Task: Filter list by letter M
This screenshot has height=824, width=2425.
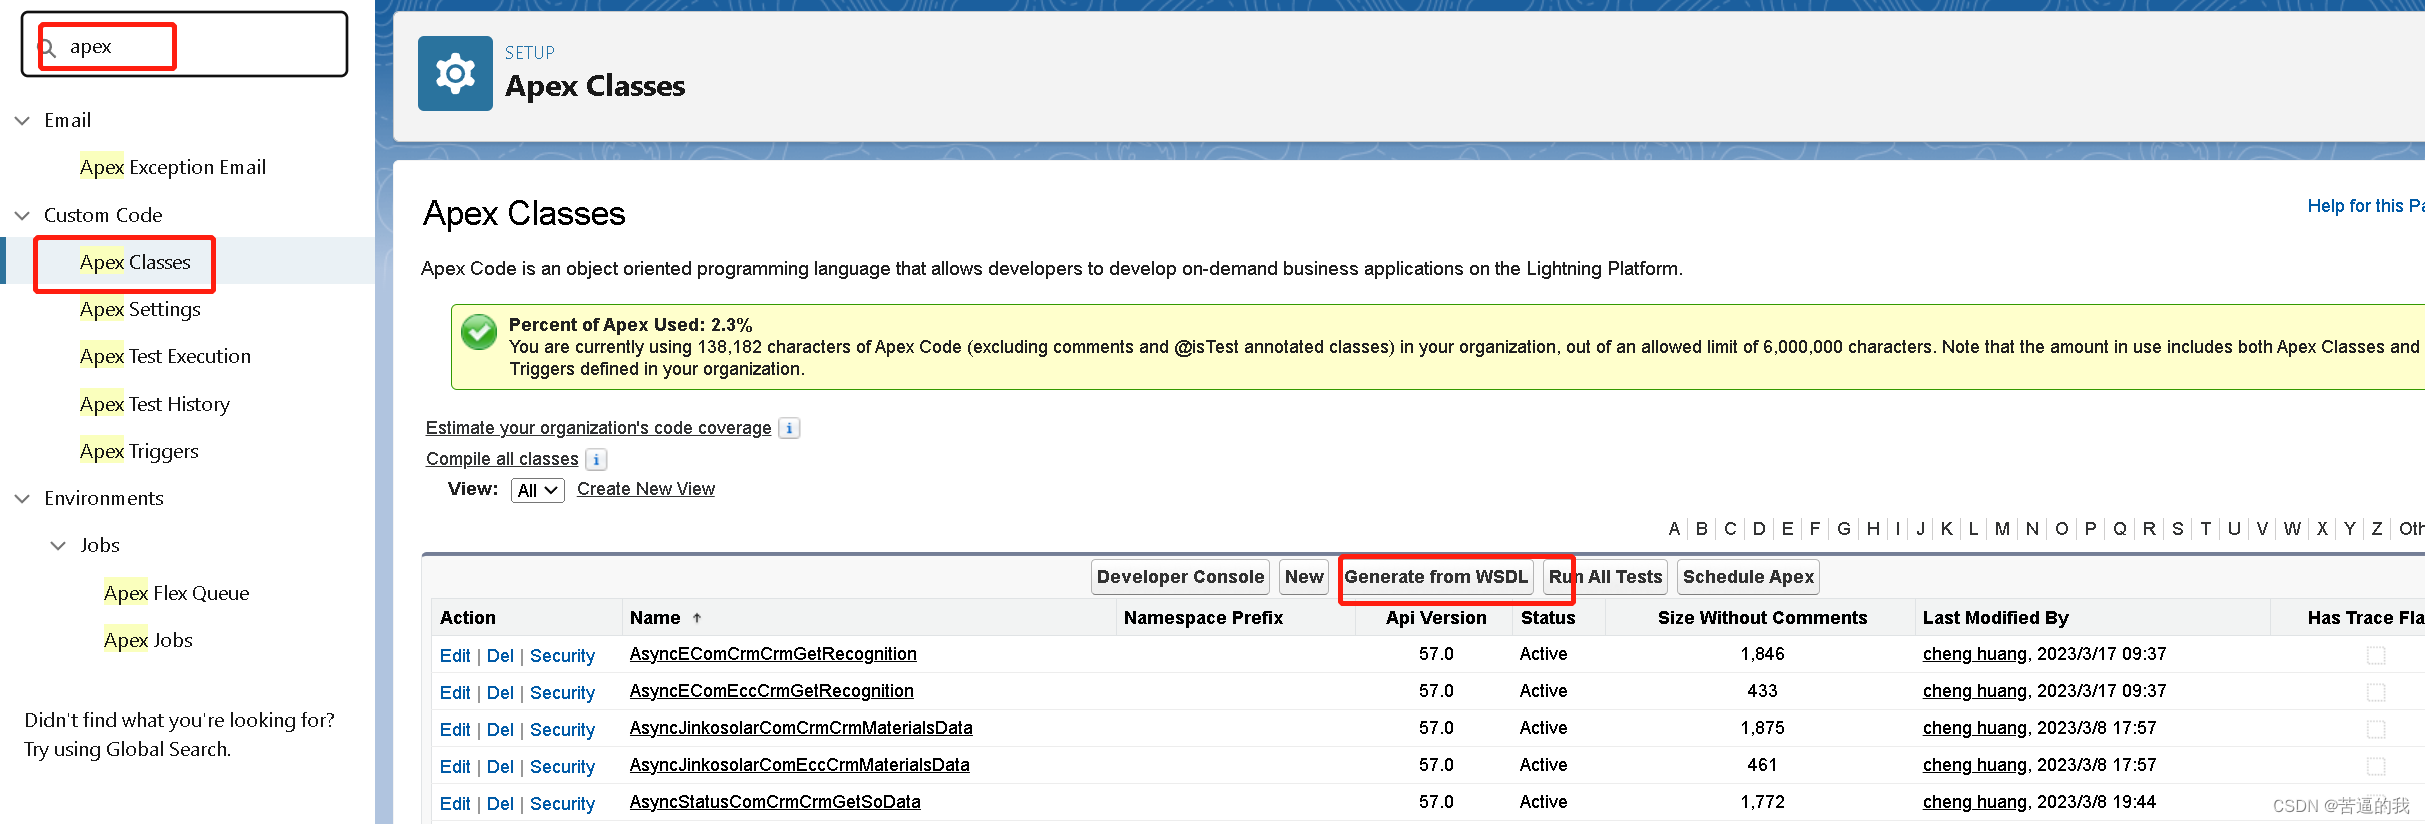Action: click(2002, 529)
